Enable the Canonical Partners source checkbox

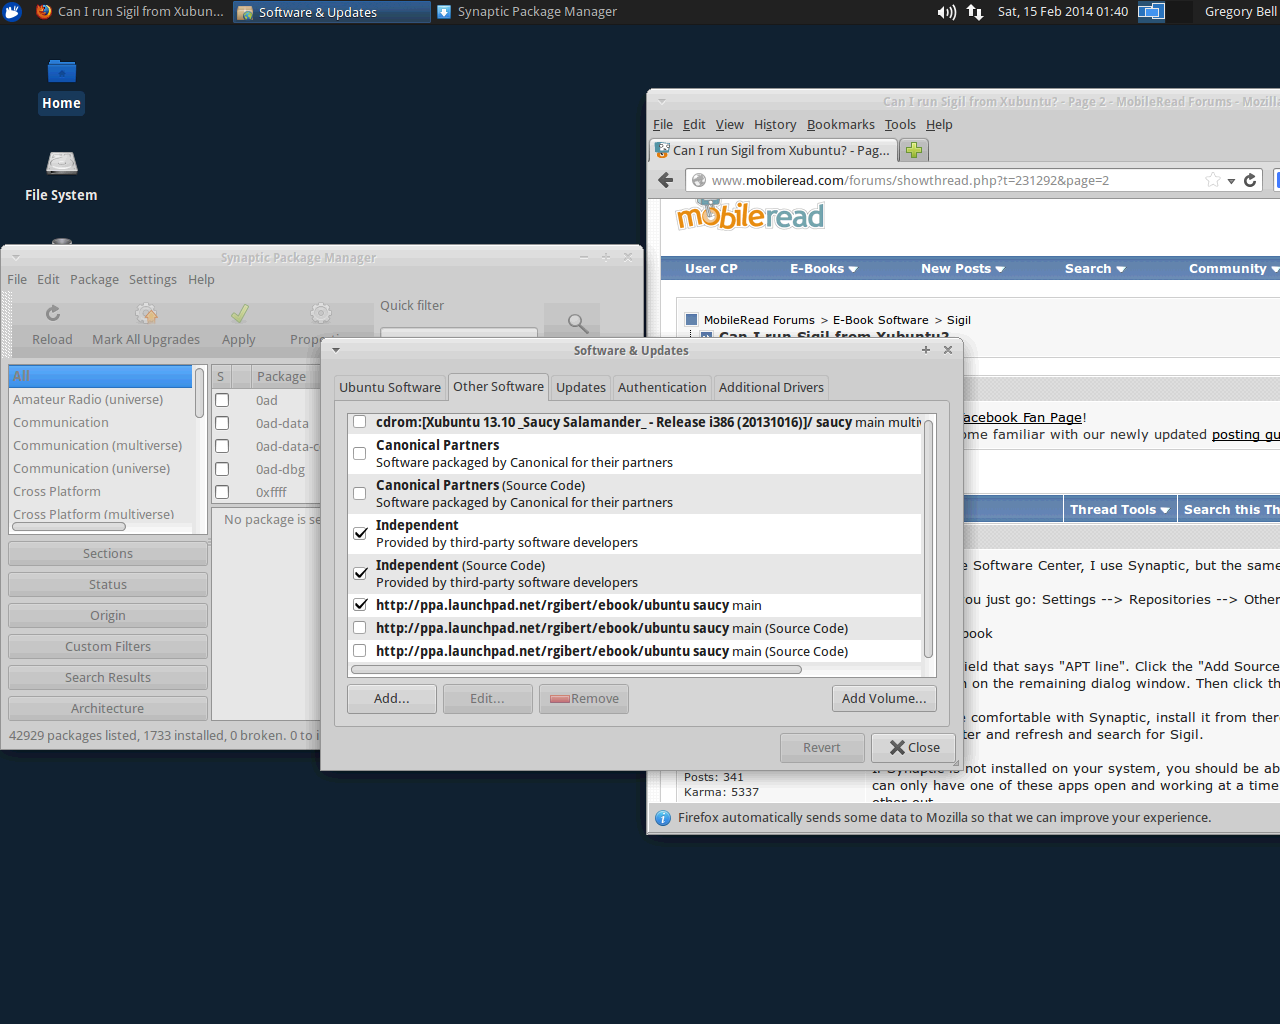(360, 453)
